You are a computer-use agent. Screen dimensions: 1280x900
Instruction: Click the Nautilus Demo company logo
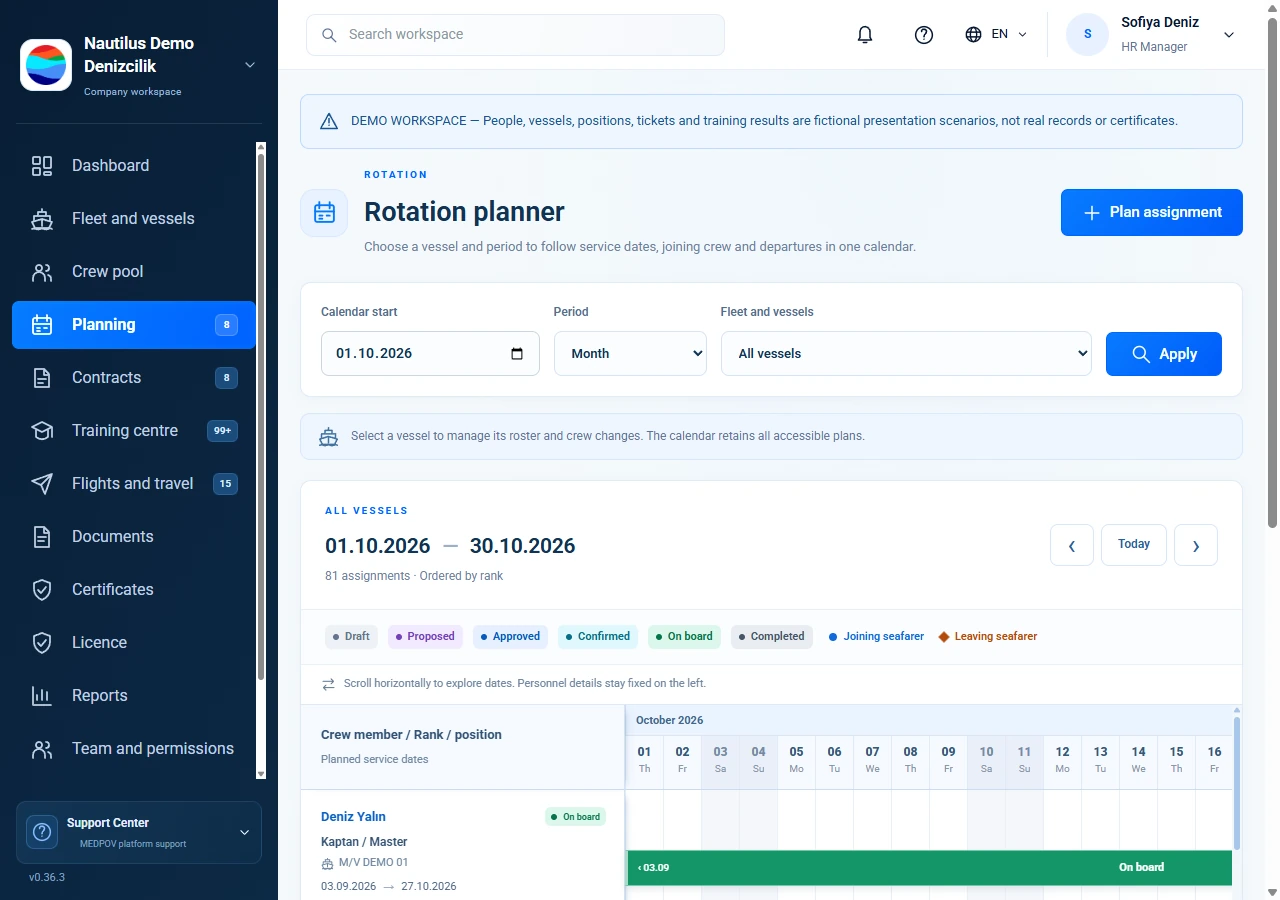[x=46, y=65]
